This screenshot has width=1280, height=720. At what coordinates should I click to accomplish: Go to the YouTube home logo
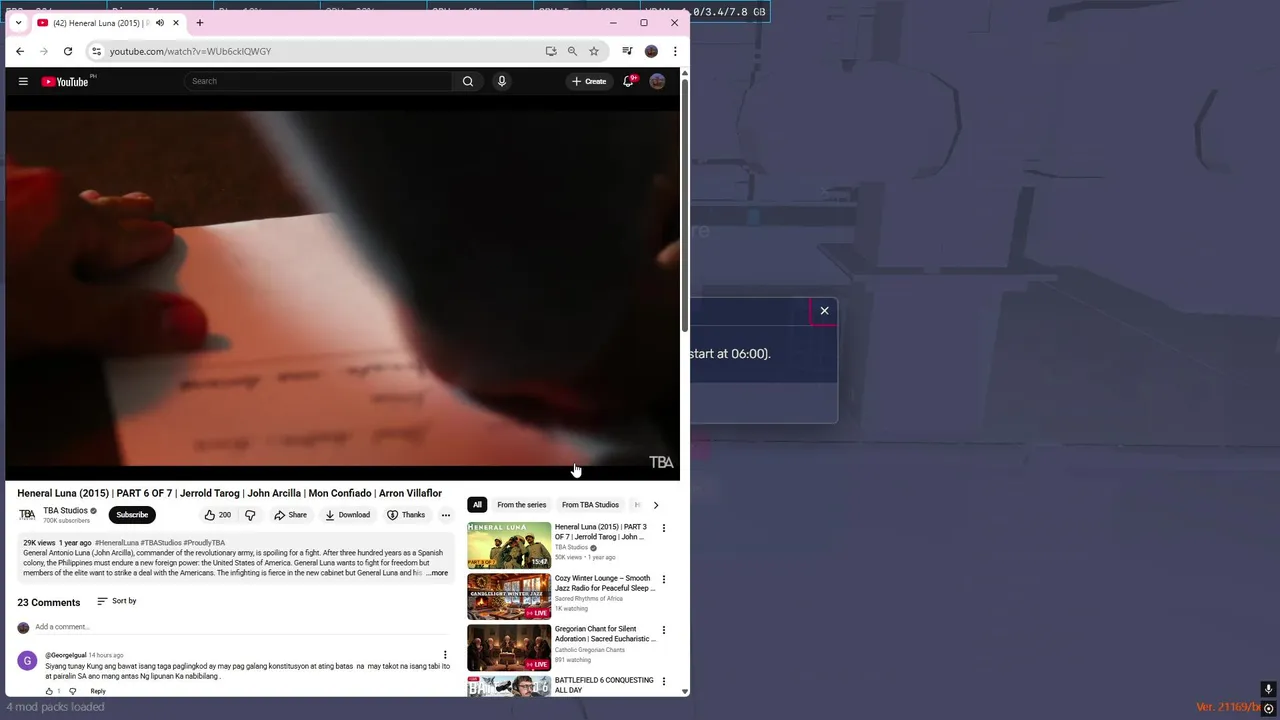pos(66,81)
